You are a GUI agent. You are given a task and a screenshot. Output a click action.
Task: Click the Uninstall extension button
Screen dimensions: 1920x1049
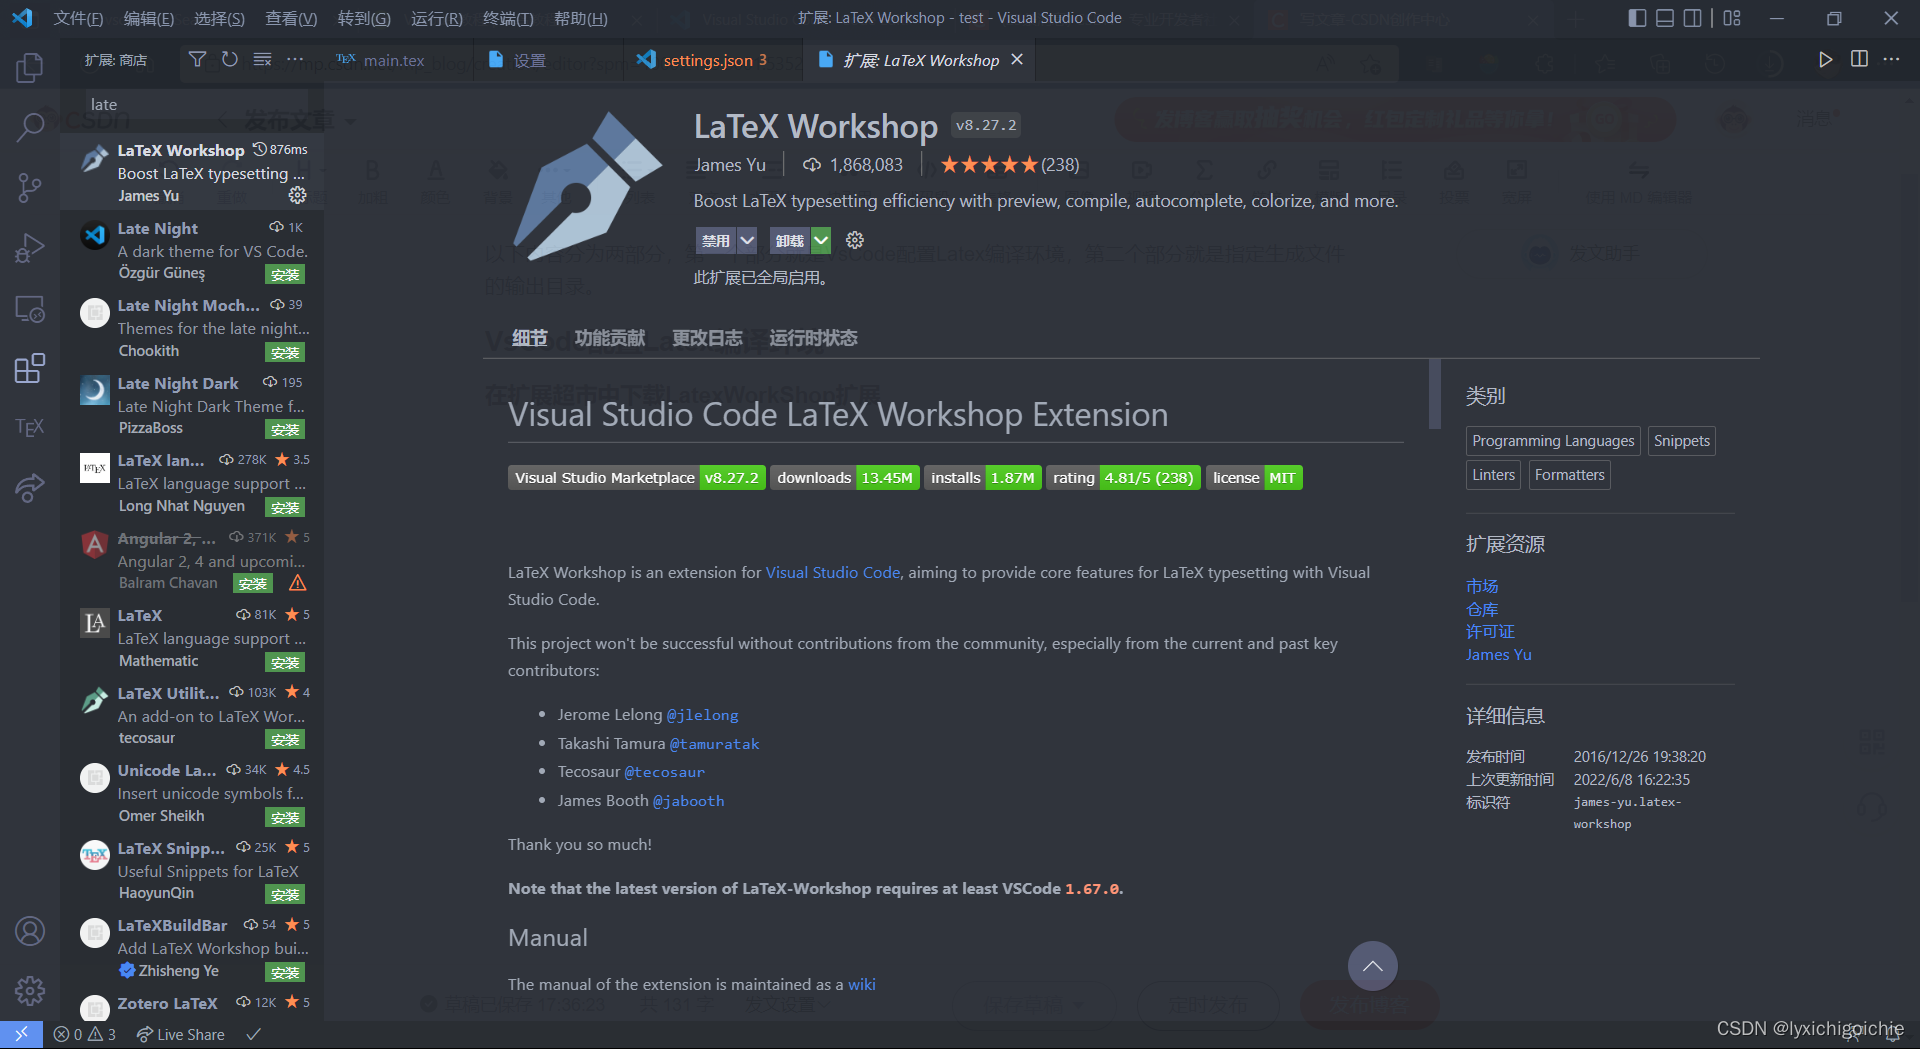[790, 240]
